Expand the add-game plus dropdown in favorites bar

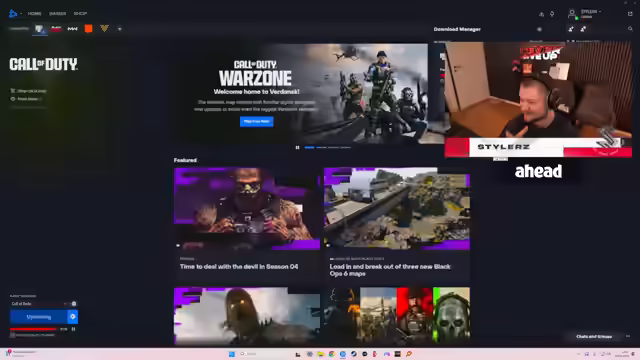(x=120, y=29)
